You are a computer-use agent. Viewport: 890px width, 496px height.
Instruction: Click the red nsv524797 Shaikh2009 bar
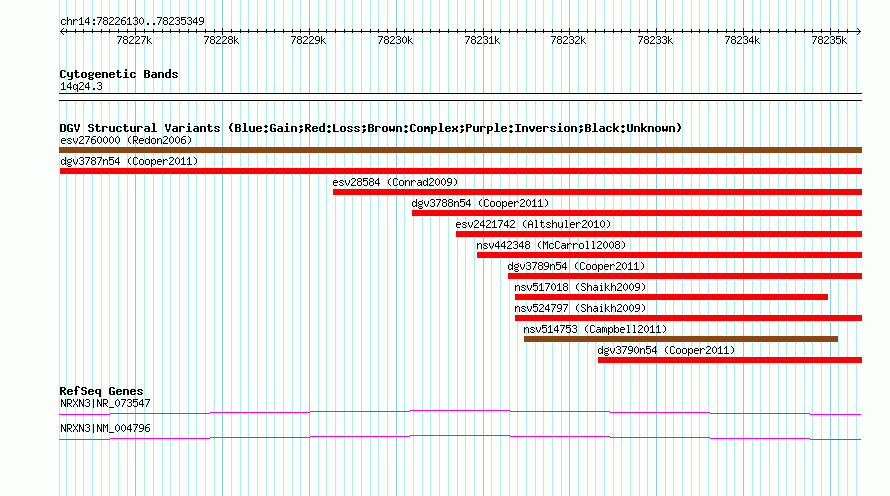coord(688,318)
